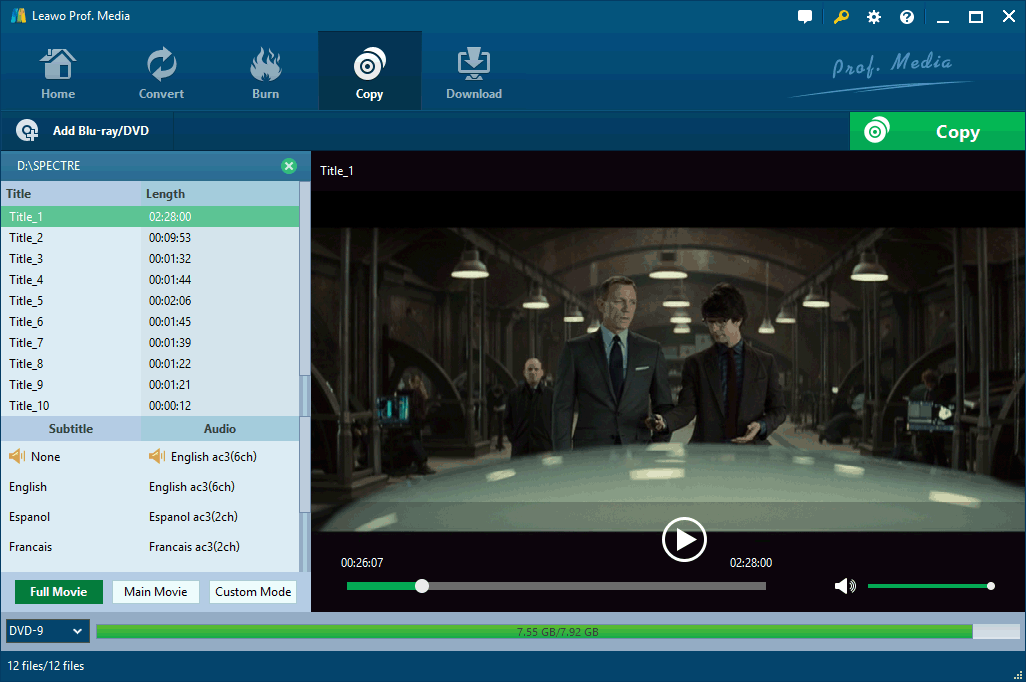The image size is (1026, 682).
Task: Select Title_3 in the title list
Action: point(150,259)
